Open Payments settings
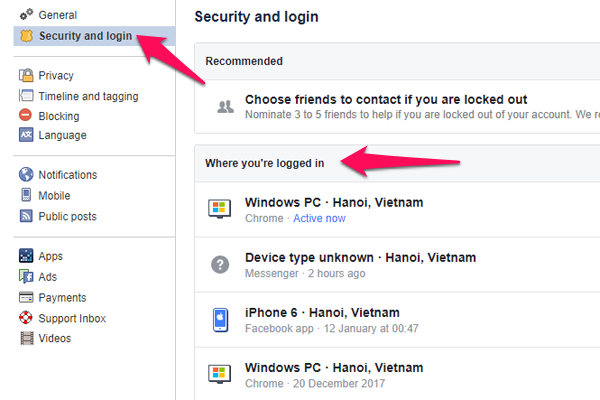 tap(62, 297)
